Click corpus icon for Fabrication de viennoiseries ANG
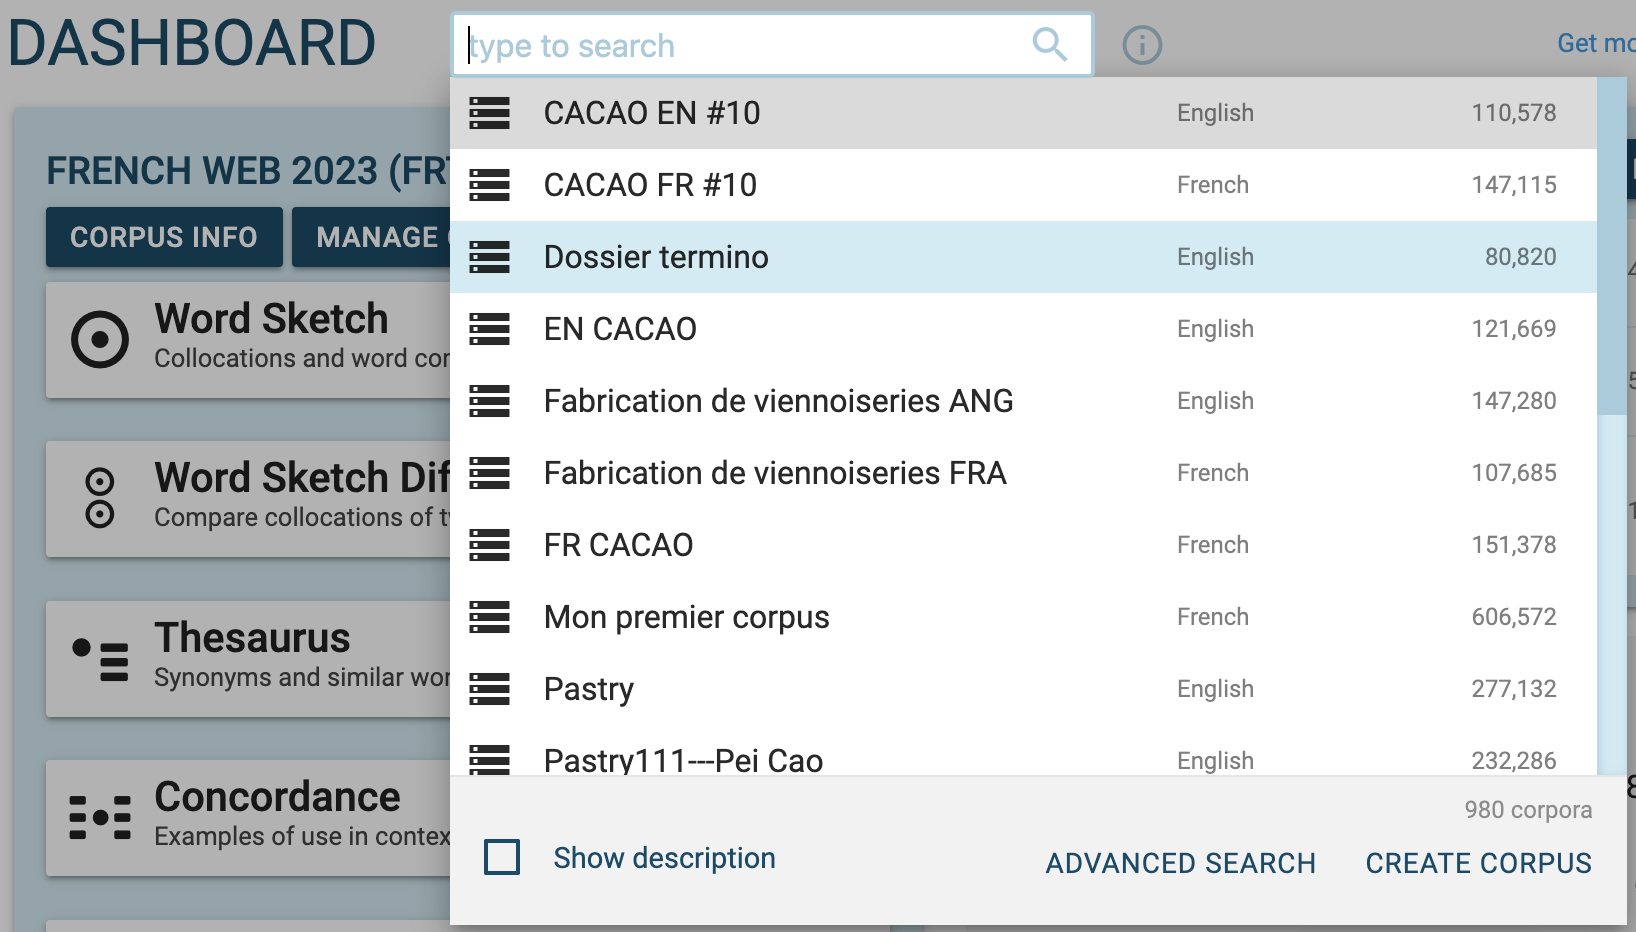 [x=490, y=401]
